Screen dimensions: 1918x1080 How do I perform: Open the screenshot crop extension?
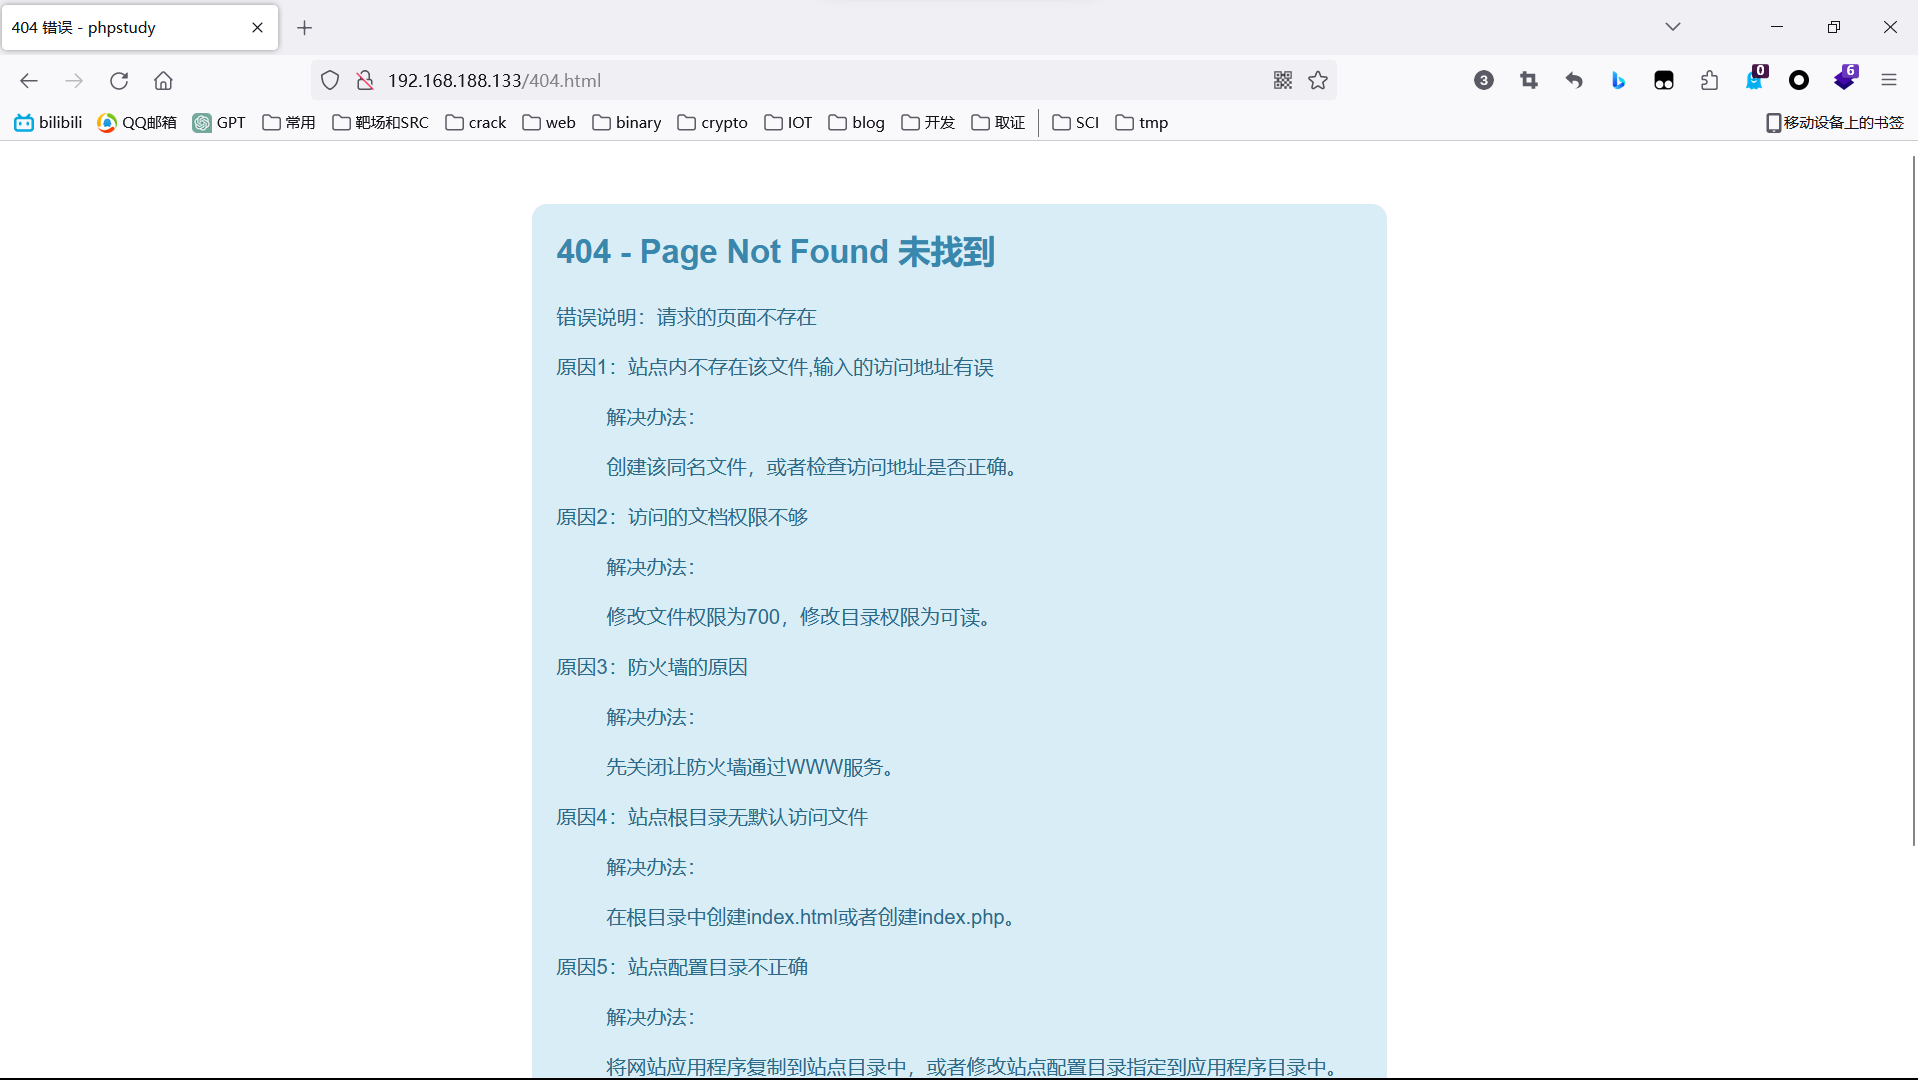tap(1529, 81)
